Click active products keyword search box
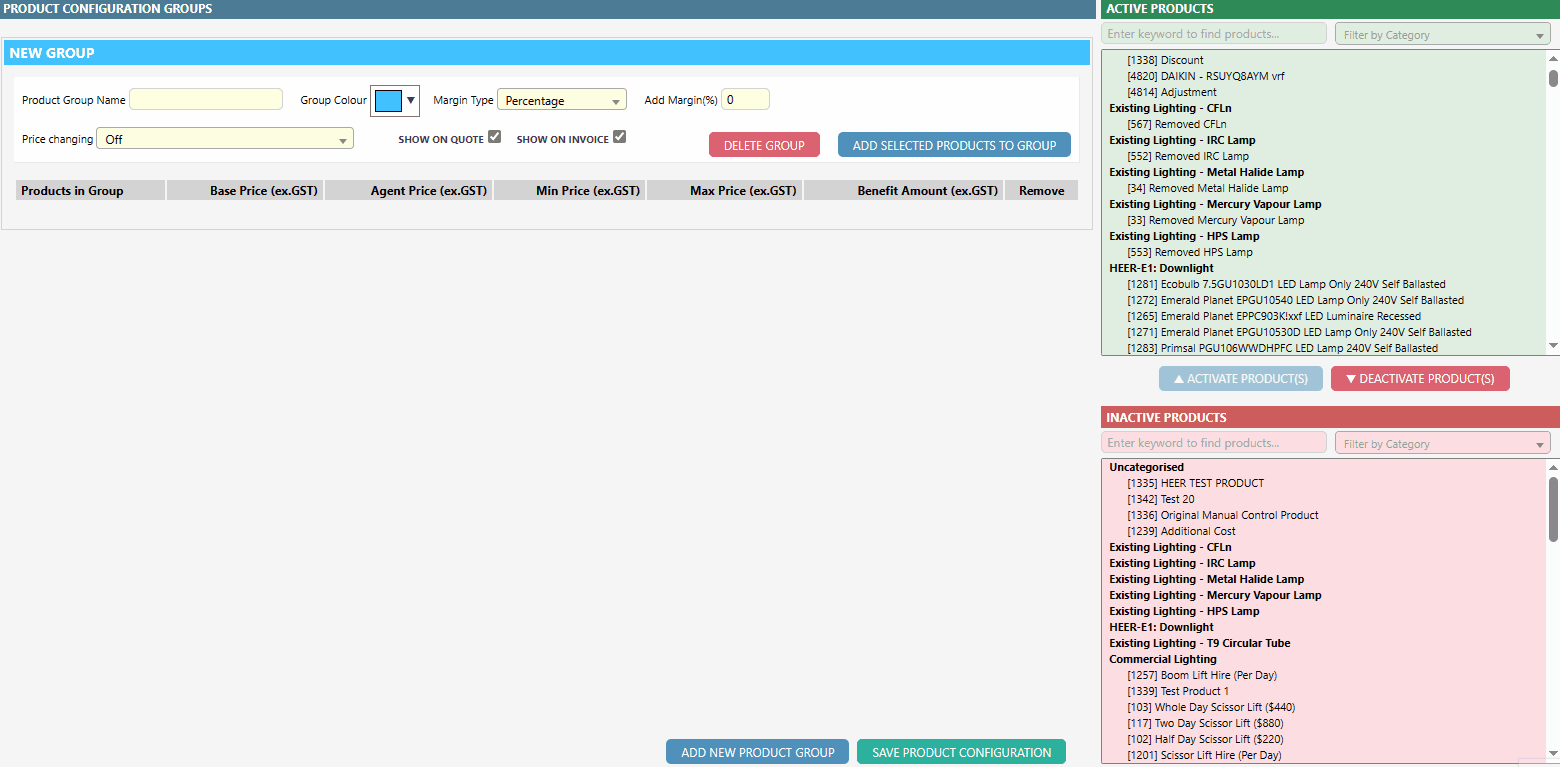This screenshot has width=1560, height=767. pyautogui.click(x=1213, y=34)
